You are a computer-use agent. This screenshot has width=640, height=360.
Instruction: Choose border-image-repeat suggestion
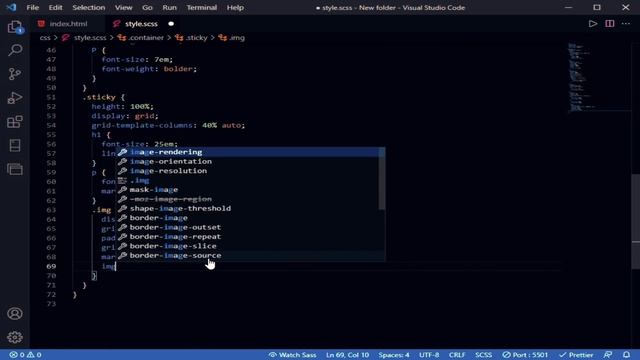pos(250,236)
